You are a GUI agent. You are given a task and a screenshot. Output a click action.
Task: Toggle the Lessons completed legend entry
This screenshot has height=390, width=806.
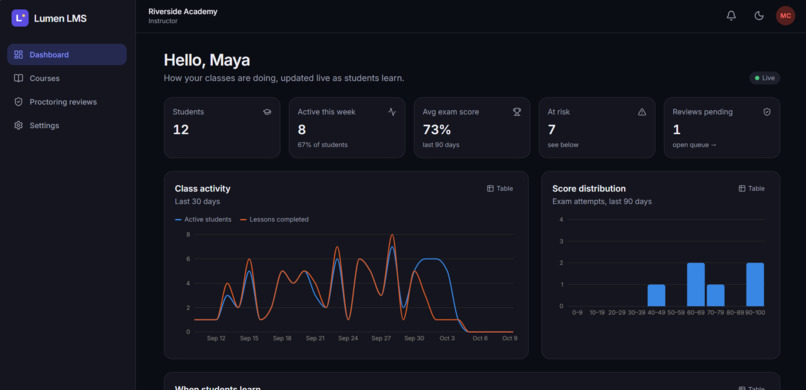(274, 219)
